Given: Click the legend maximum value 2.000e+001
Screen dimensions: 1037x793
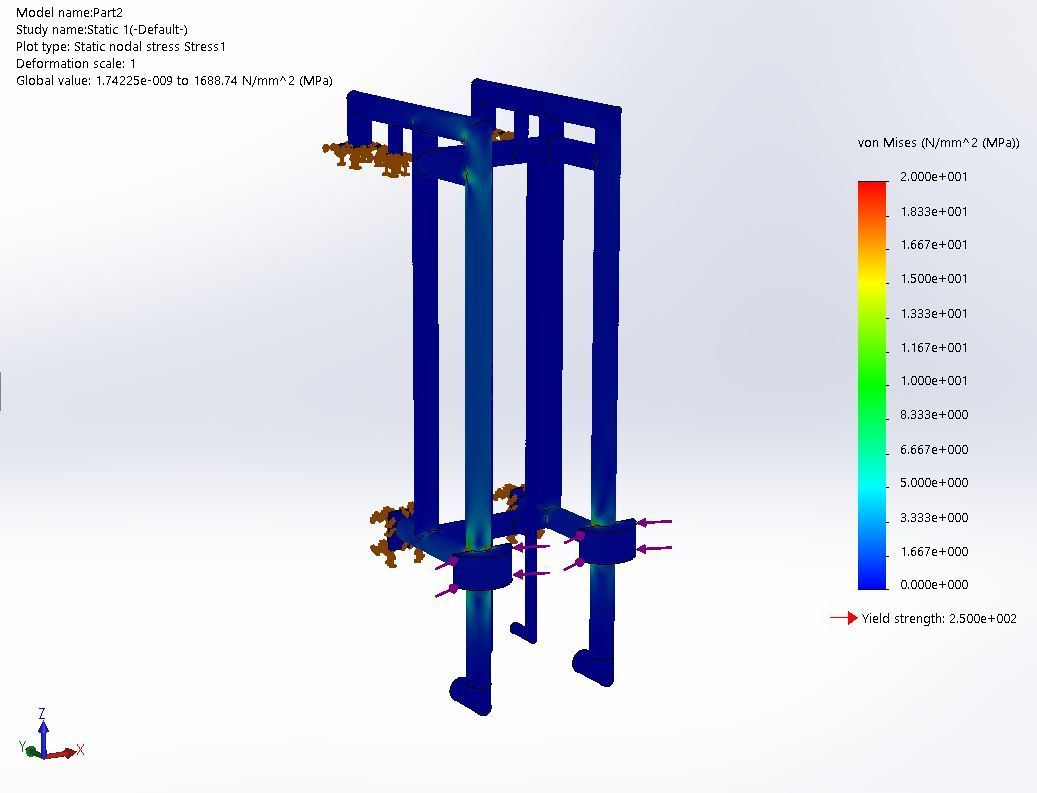Looking at the screenshot, I should 934,177.
